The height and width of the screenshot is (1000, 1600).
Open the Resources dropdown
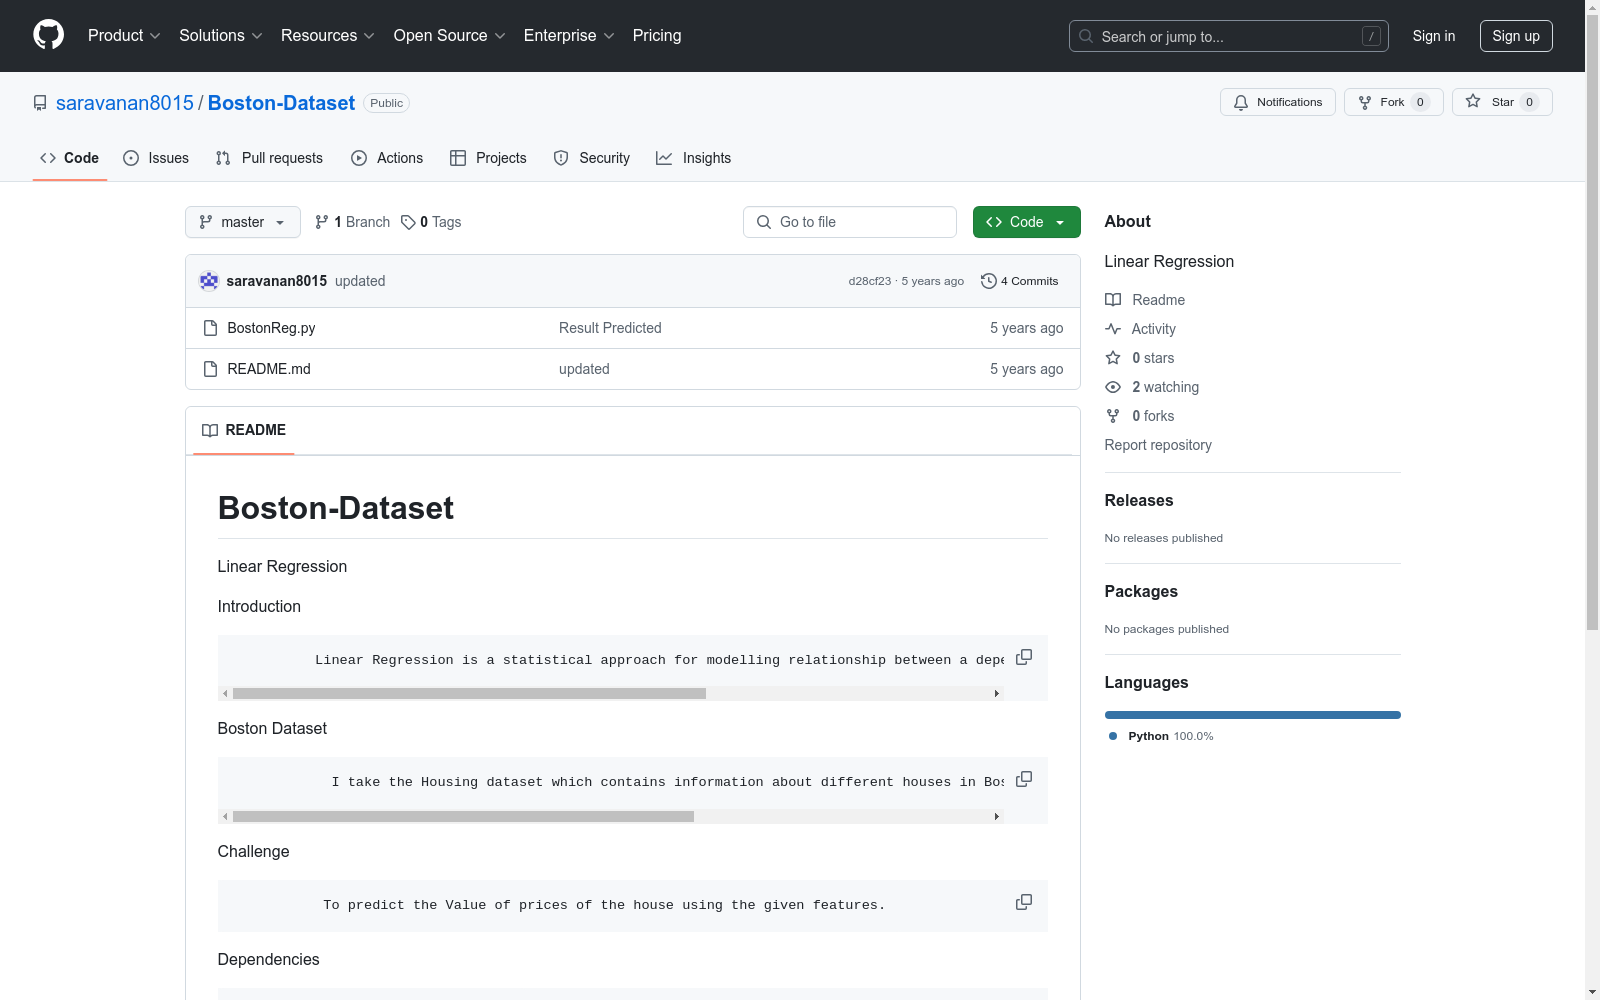328,36
